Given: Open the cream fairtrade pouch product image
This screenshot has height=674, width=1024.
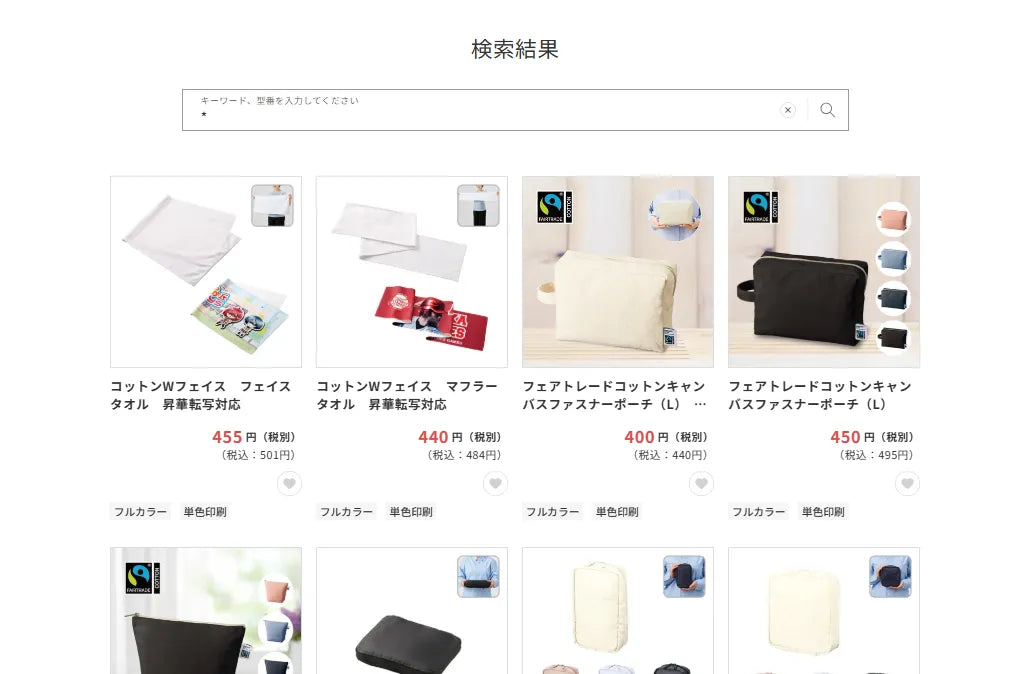Looking at the screenshot, I should 618,272.
